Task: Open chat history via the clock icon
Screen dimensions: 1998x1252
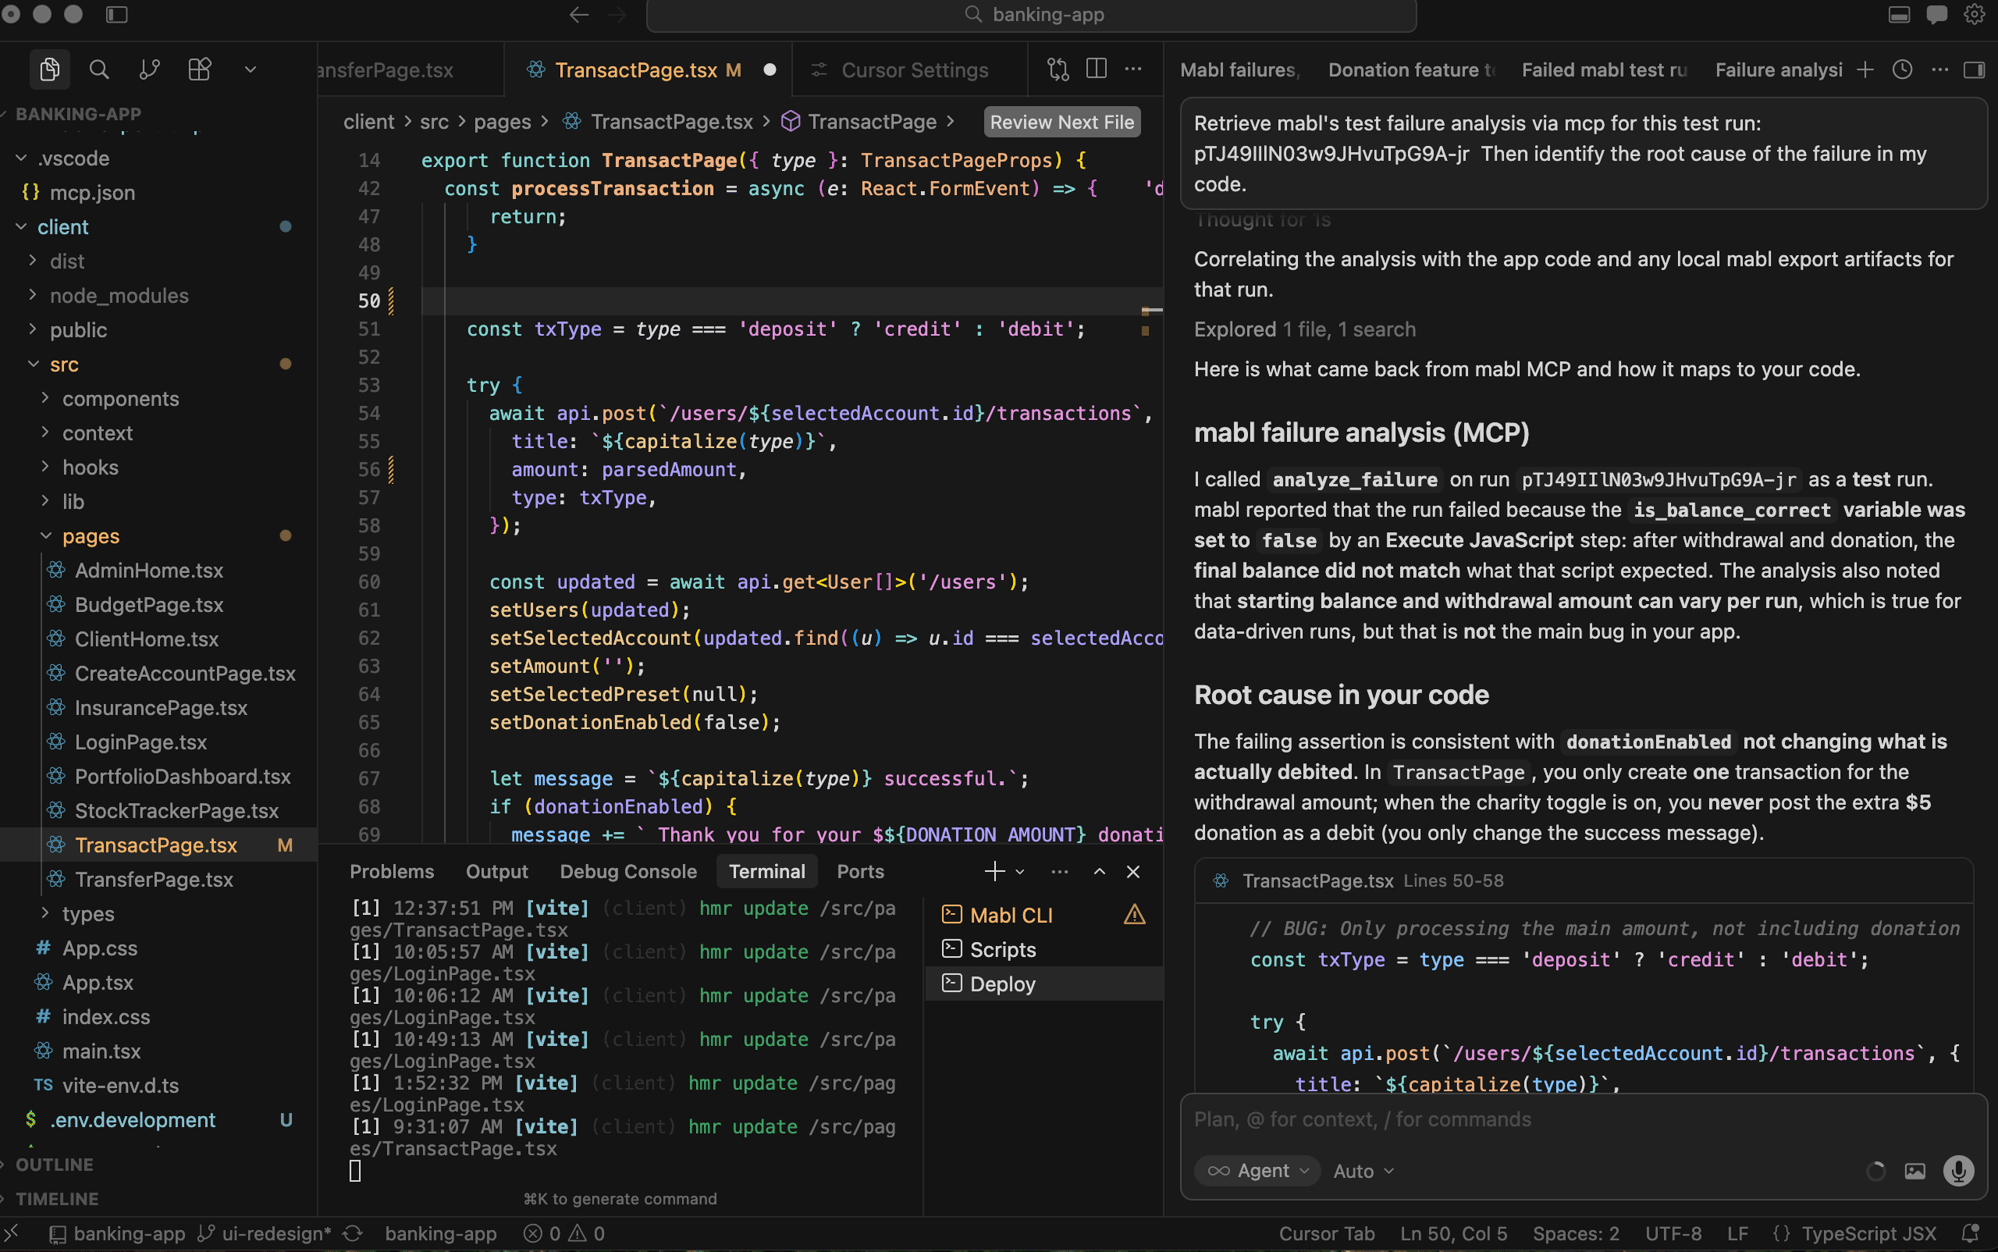Action: (x=1902, y=70)
